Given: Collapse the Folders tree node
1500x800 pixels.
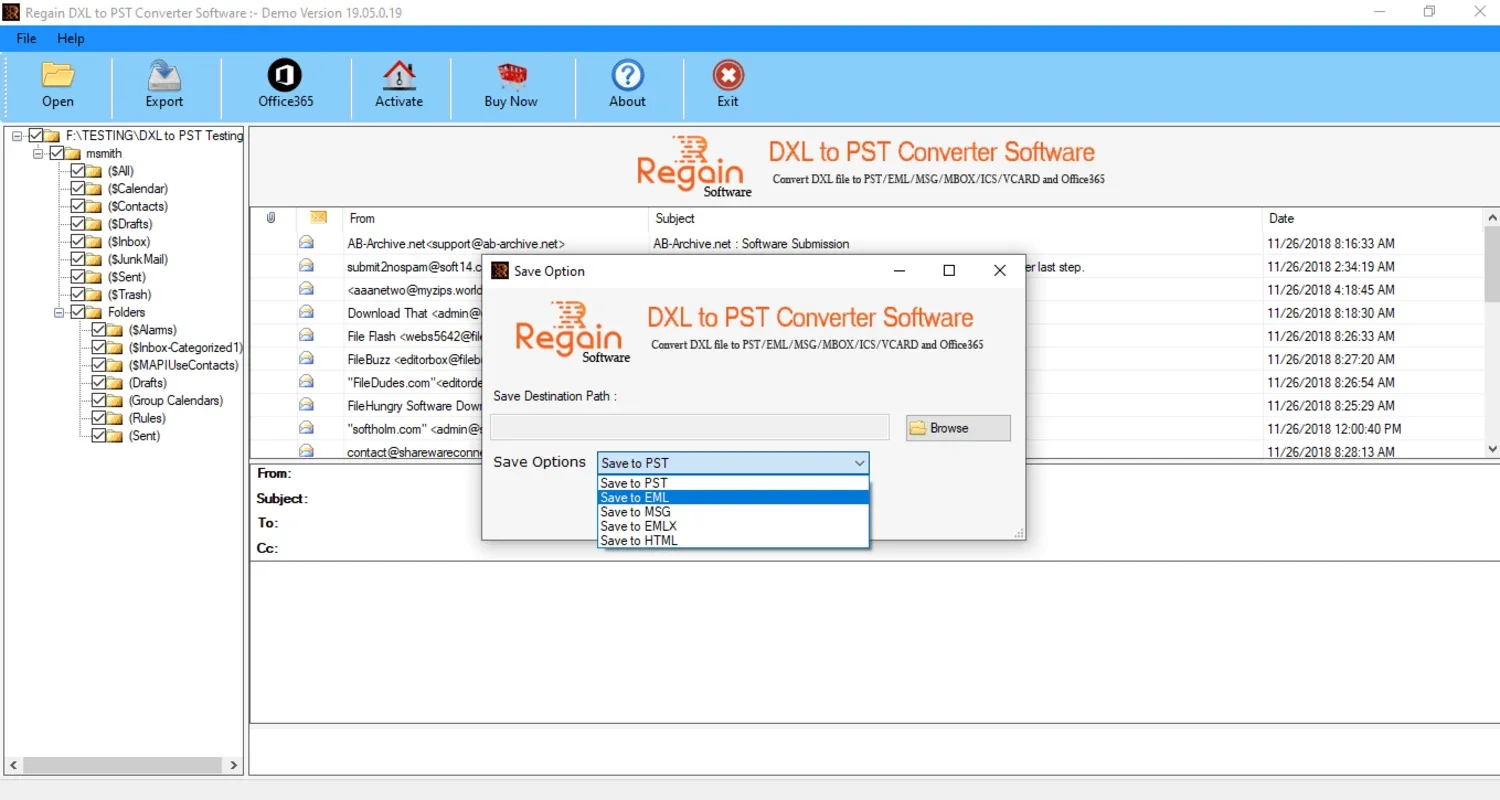Looking at the screenshot, I should [60, 312].
